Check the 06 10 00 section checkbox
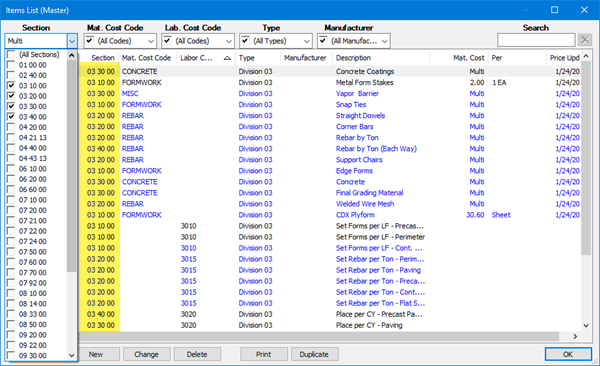Screen dimensions: 600x366 tap(11, 168)
